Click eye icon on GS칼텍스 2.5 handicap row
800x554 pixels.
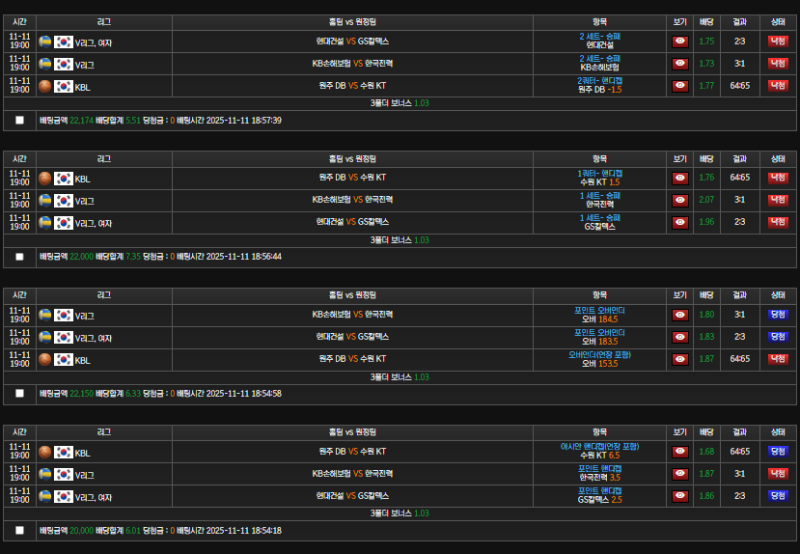(680, 496)
